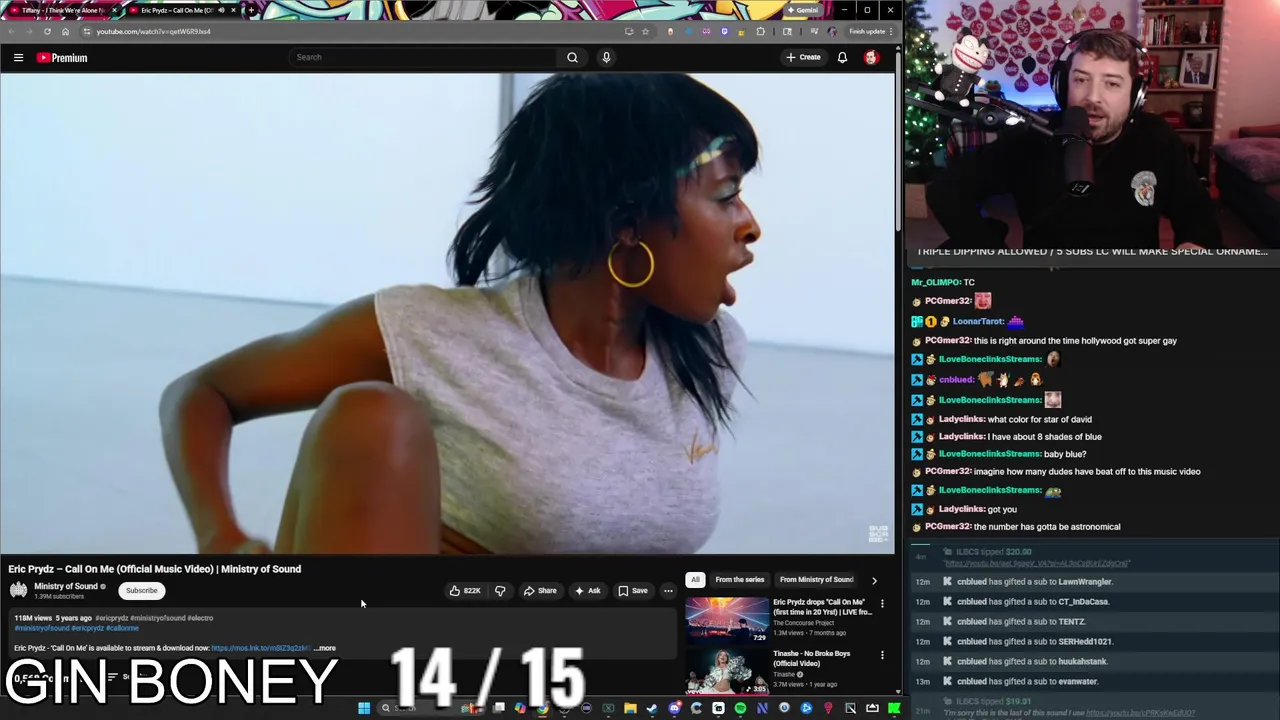The height and width of the screenshot is (720, 1280).
Task: Open Discord from the taskbar
Action: coord(674,708)
